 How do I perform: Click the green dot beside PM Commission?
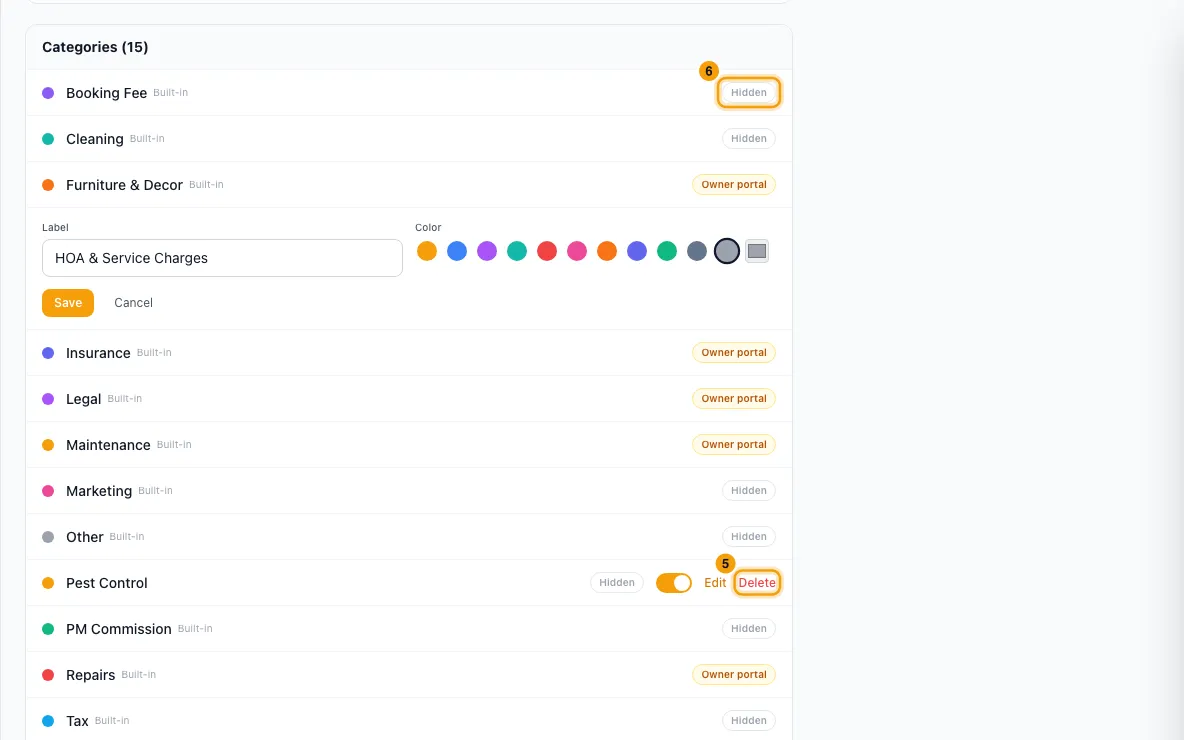[x=48, y=629]
